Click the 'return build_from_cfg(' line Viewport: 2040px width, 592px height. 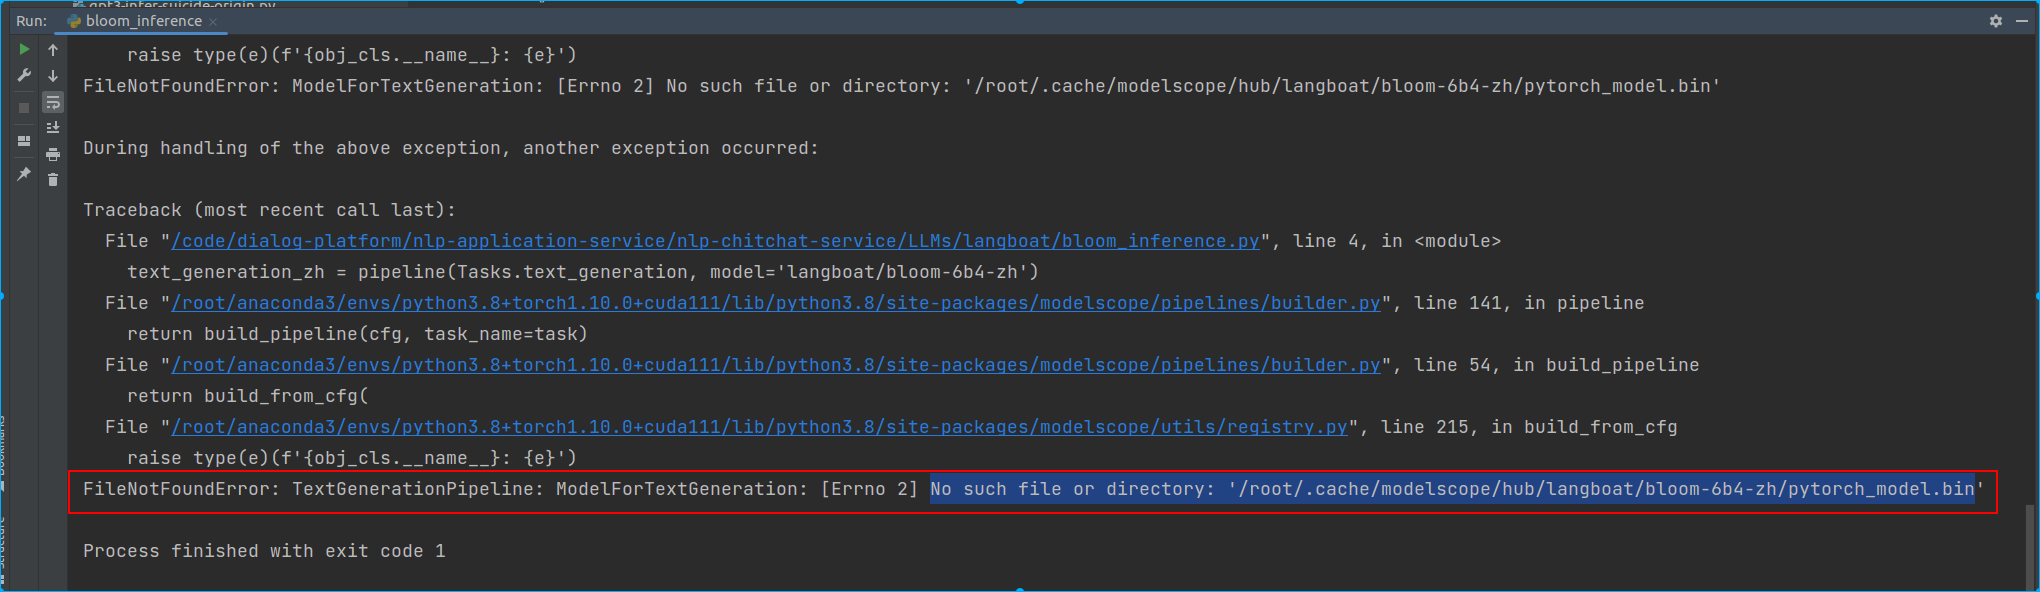click(247, 396)
